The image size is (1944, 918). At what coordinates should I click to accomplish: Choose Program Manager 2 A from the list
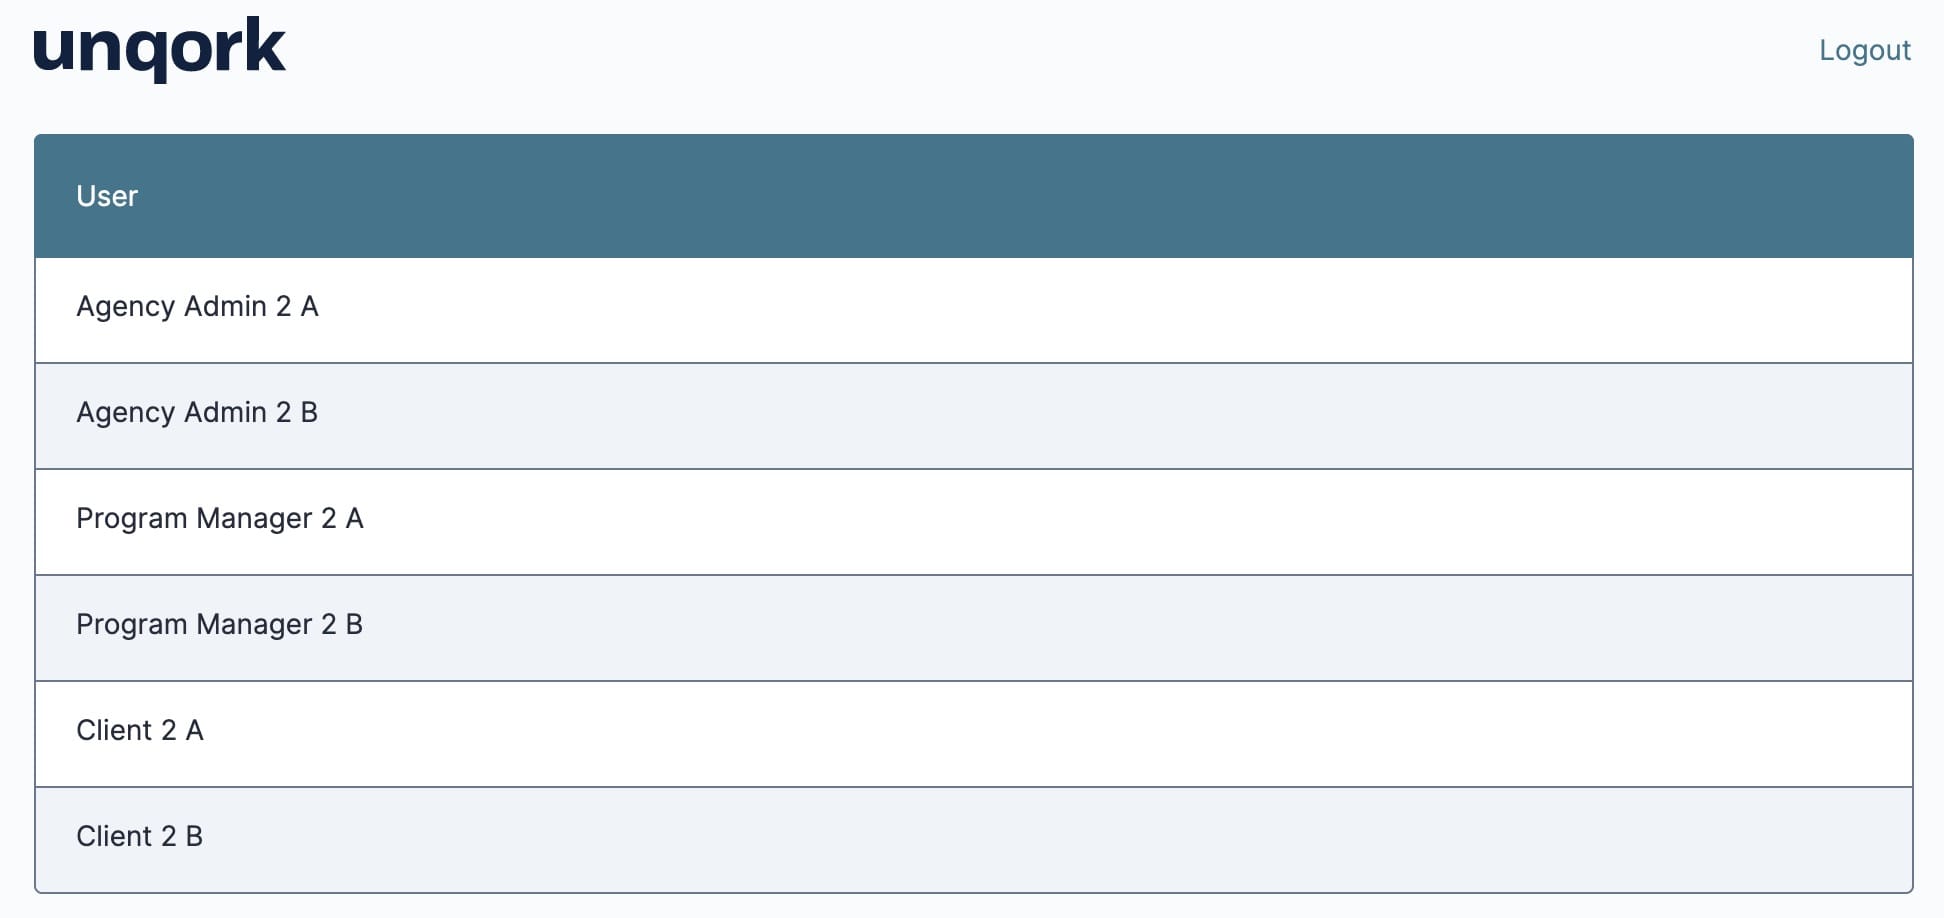click(974, 522)
